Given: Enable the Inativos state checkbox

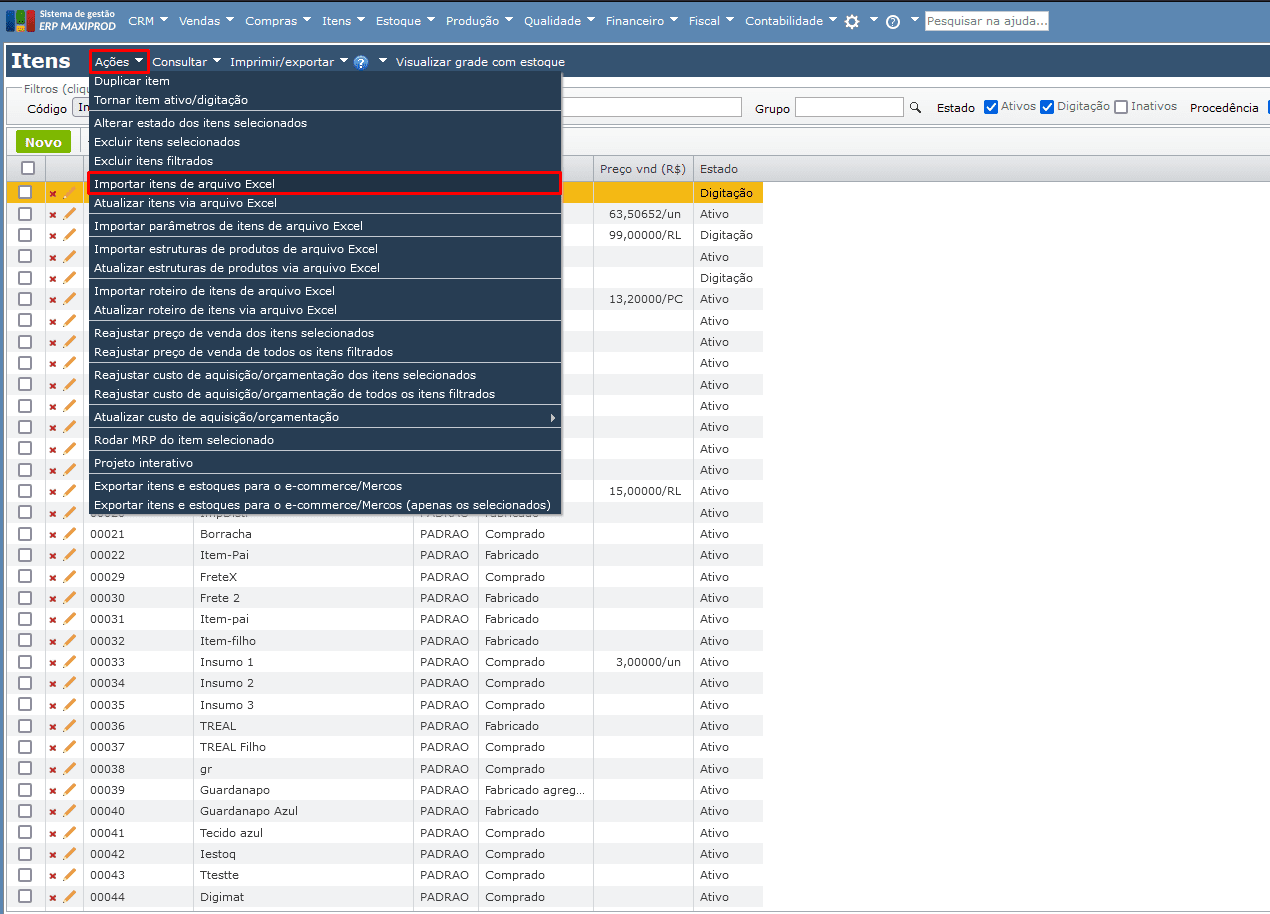Looking at the screenshot, I should tap(1121, 107).
